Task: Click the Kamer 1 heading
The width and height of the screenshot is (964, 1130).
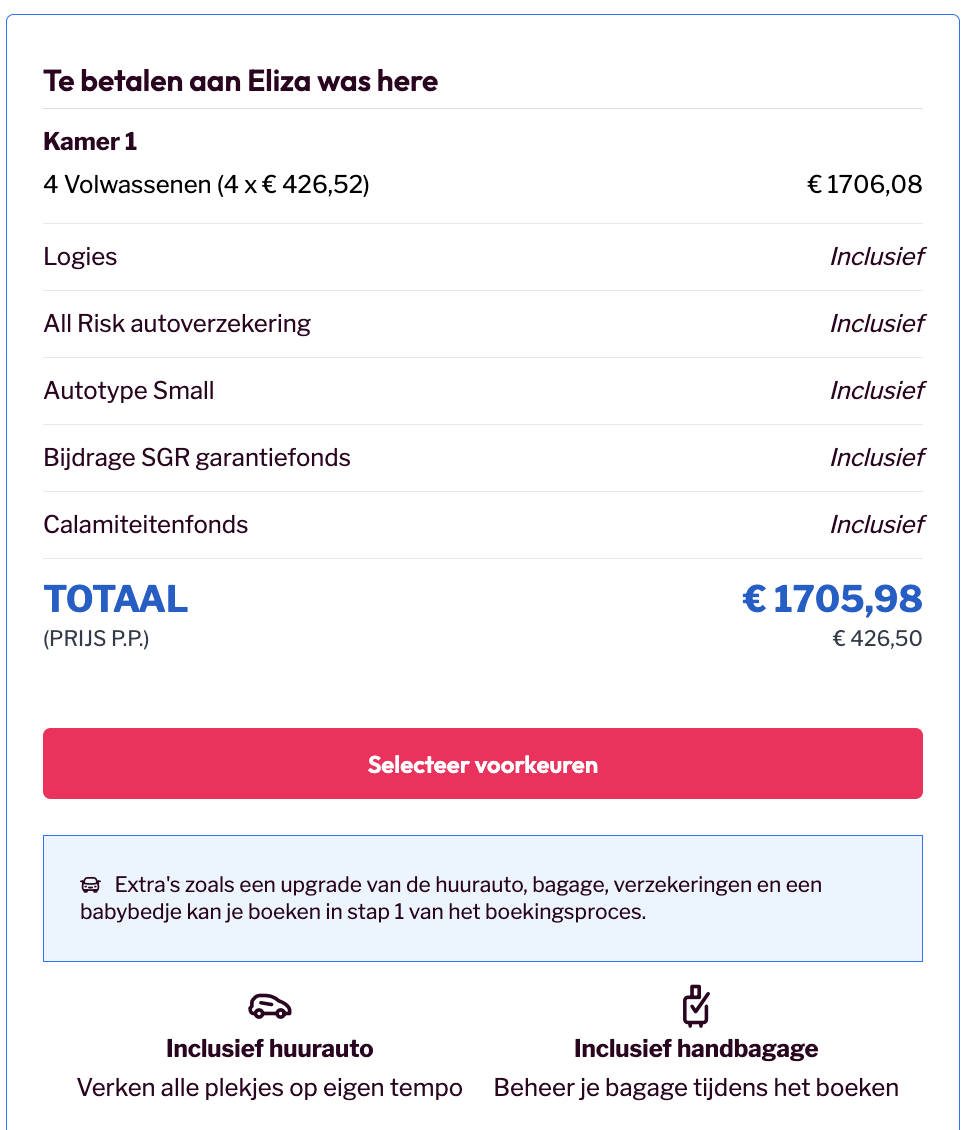Action: [90, 142]
